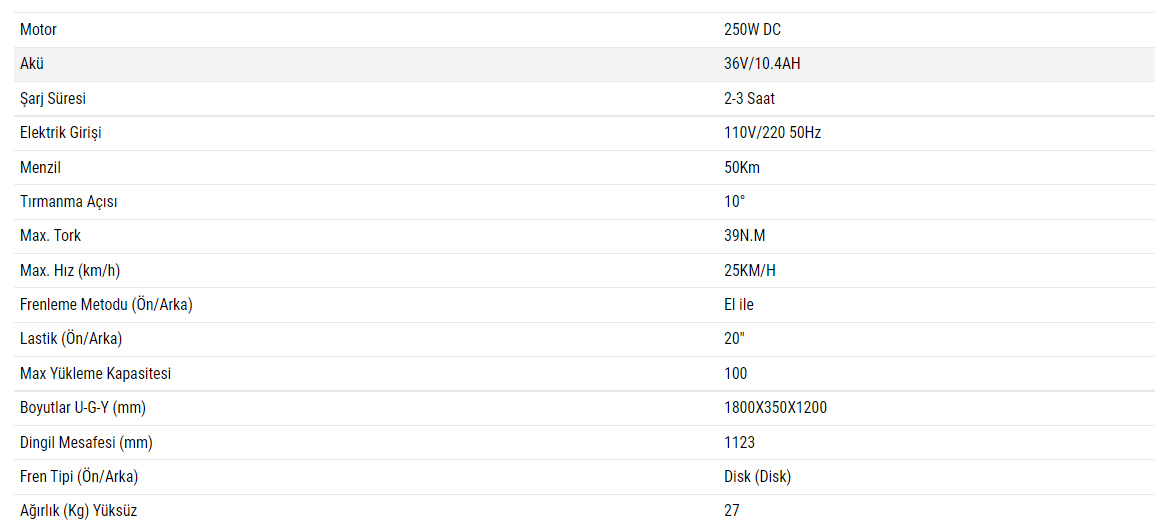The width and height of the screenshot is (1160, 527).
Task: Select the El ile value
Action: [739, 304]
